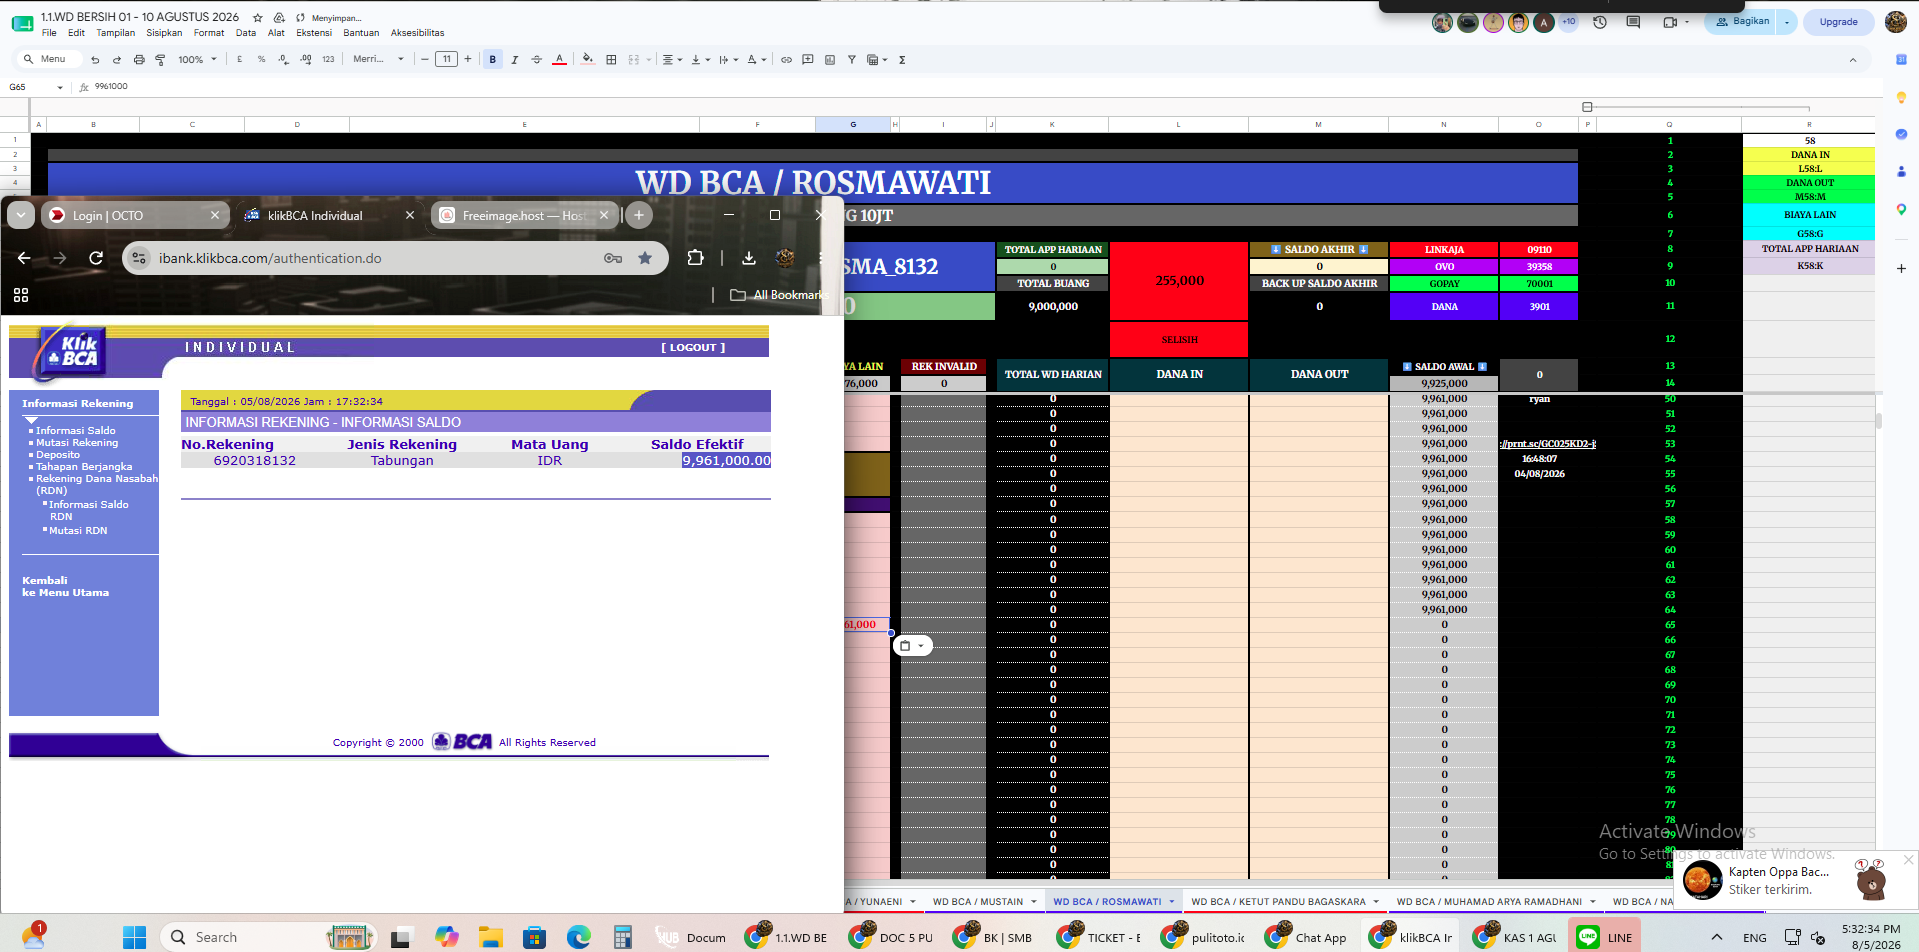Open the text rotation dropdown
Viewport: 1919px width, 952px height.
pyautogui.click(x=757, y=60)
